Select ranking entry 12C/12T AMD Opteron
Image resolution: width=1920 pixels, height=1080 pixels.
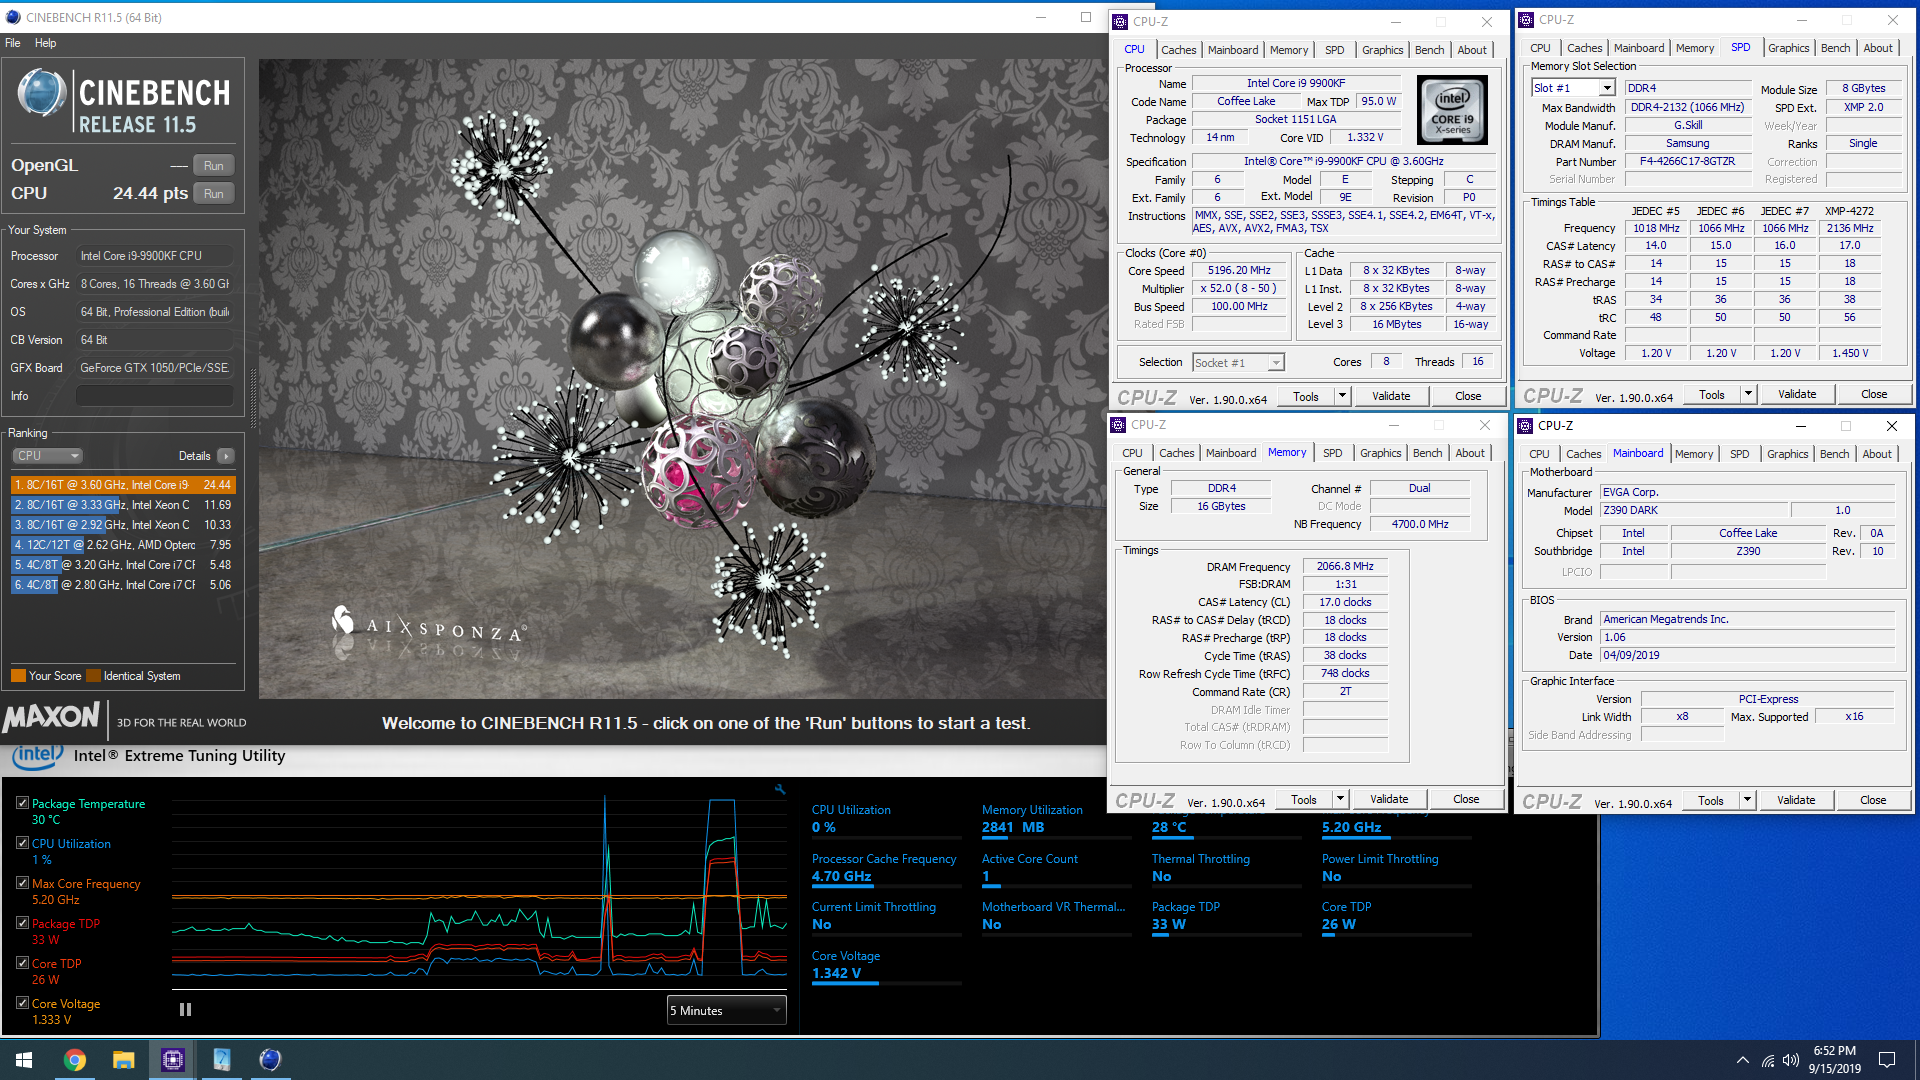coord(123,545)
